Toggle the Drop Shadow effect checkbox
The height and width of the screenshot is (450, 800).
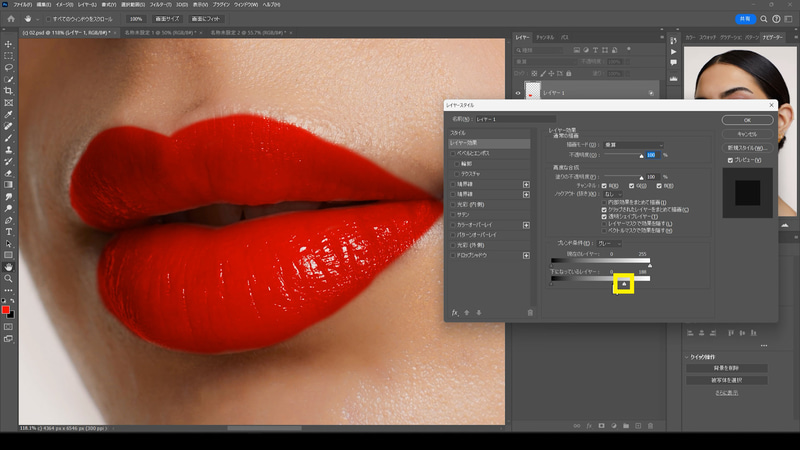tap(452, 255)
